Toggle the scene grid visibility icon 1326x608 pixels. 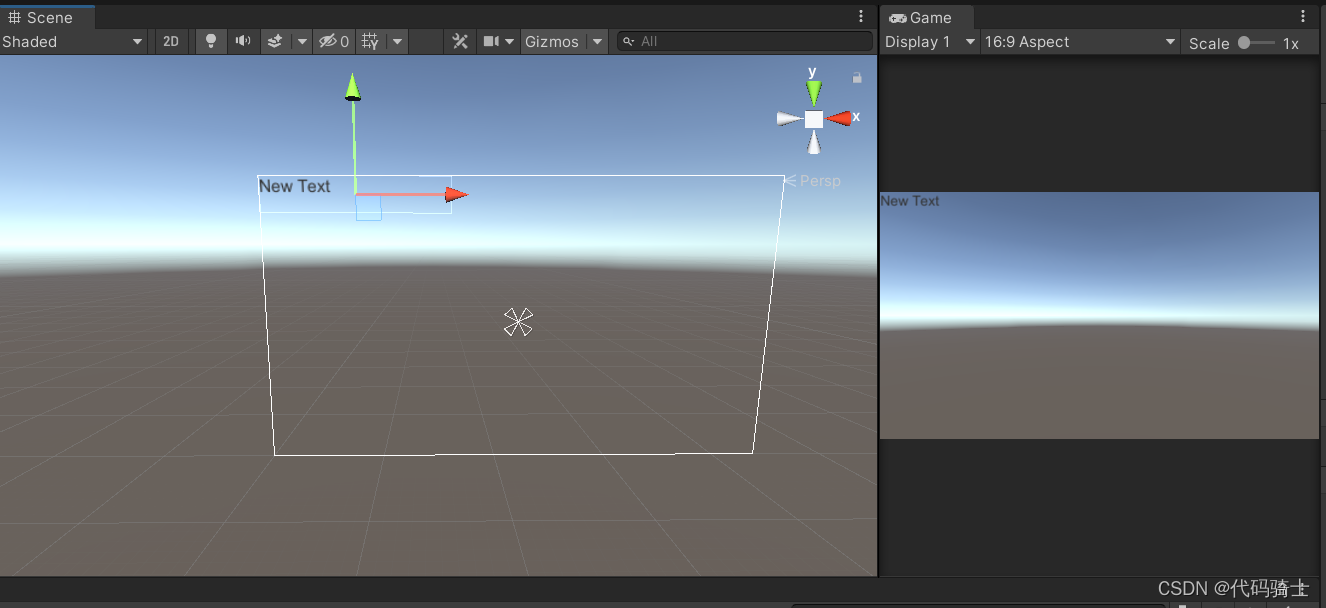point(370,41)
